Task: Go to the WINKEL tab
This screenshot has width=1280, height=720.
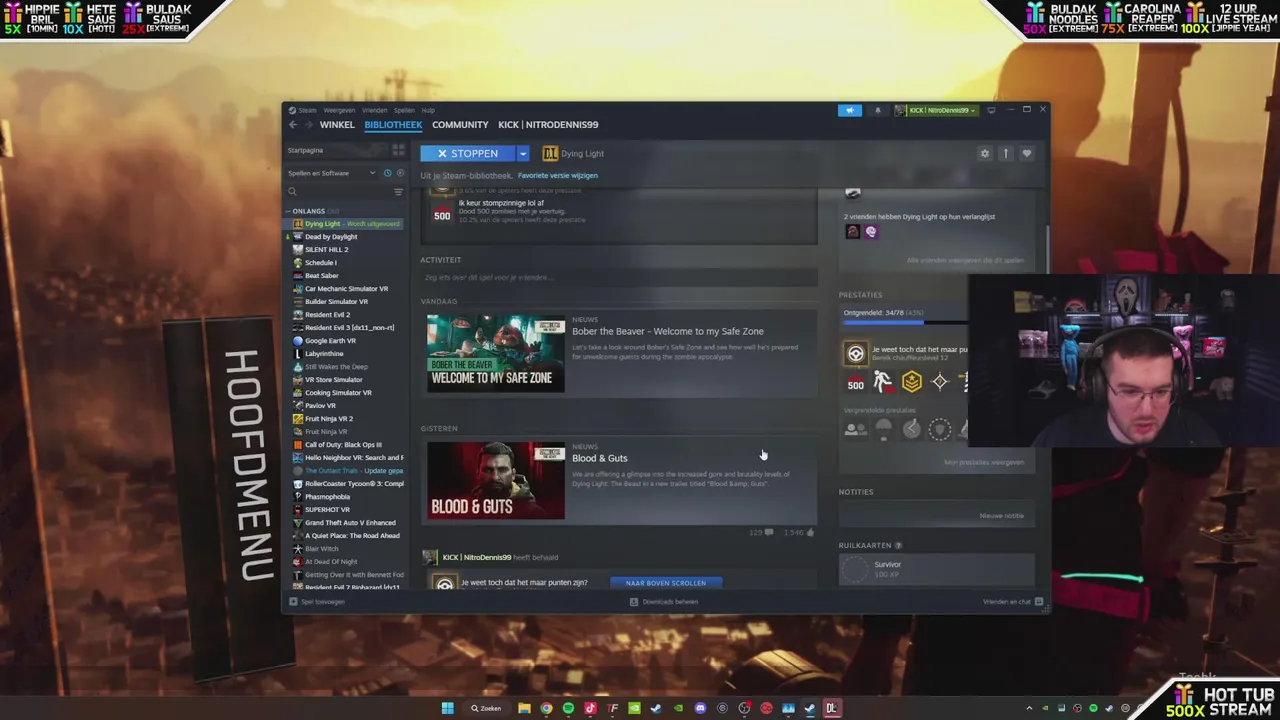Action: tap(337, 125)
